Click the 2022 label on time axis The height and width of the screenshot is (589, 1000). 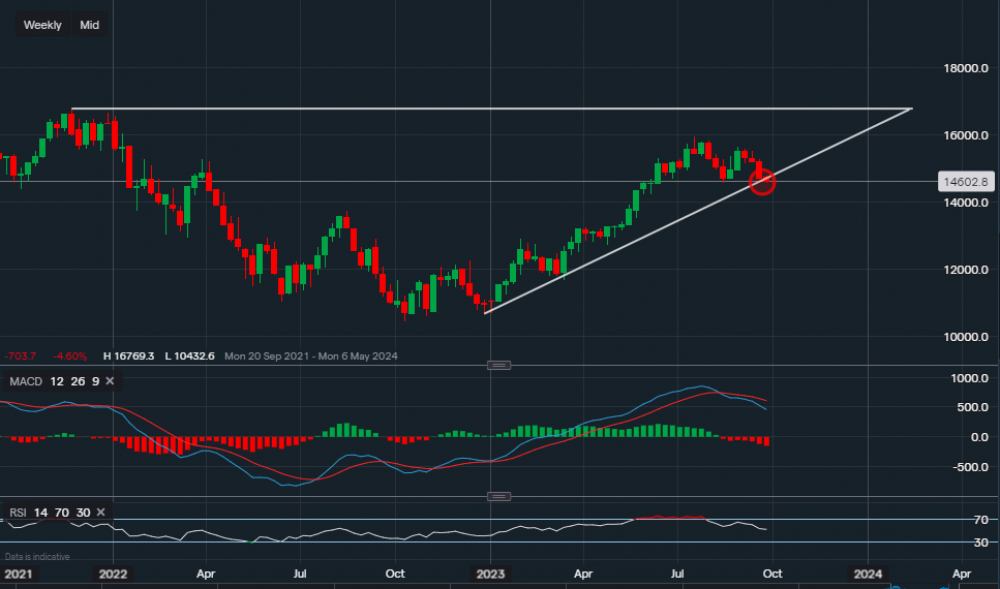coord(113,575)
